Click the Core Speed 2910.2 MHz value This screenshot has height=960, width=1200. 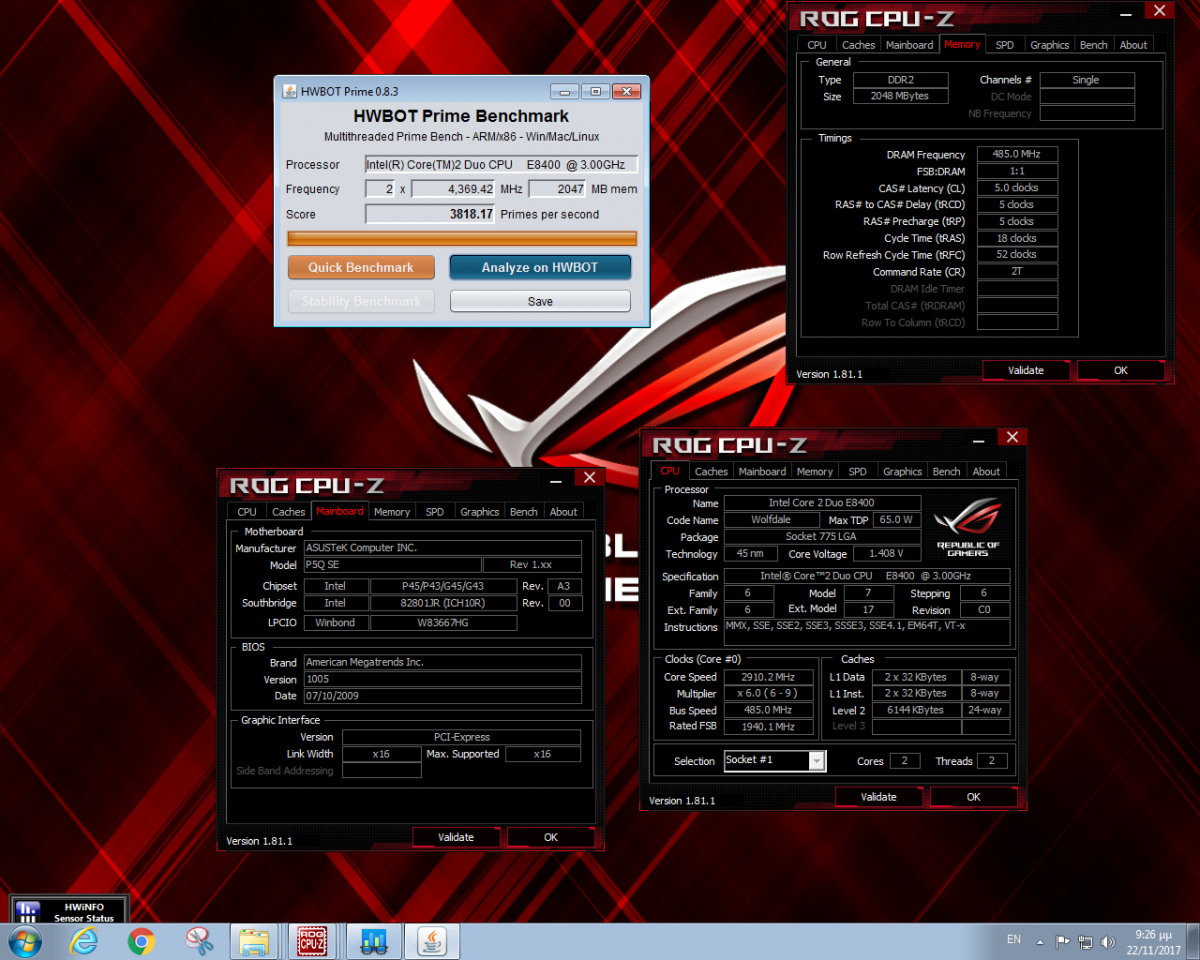[768, 677]
